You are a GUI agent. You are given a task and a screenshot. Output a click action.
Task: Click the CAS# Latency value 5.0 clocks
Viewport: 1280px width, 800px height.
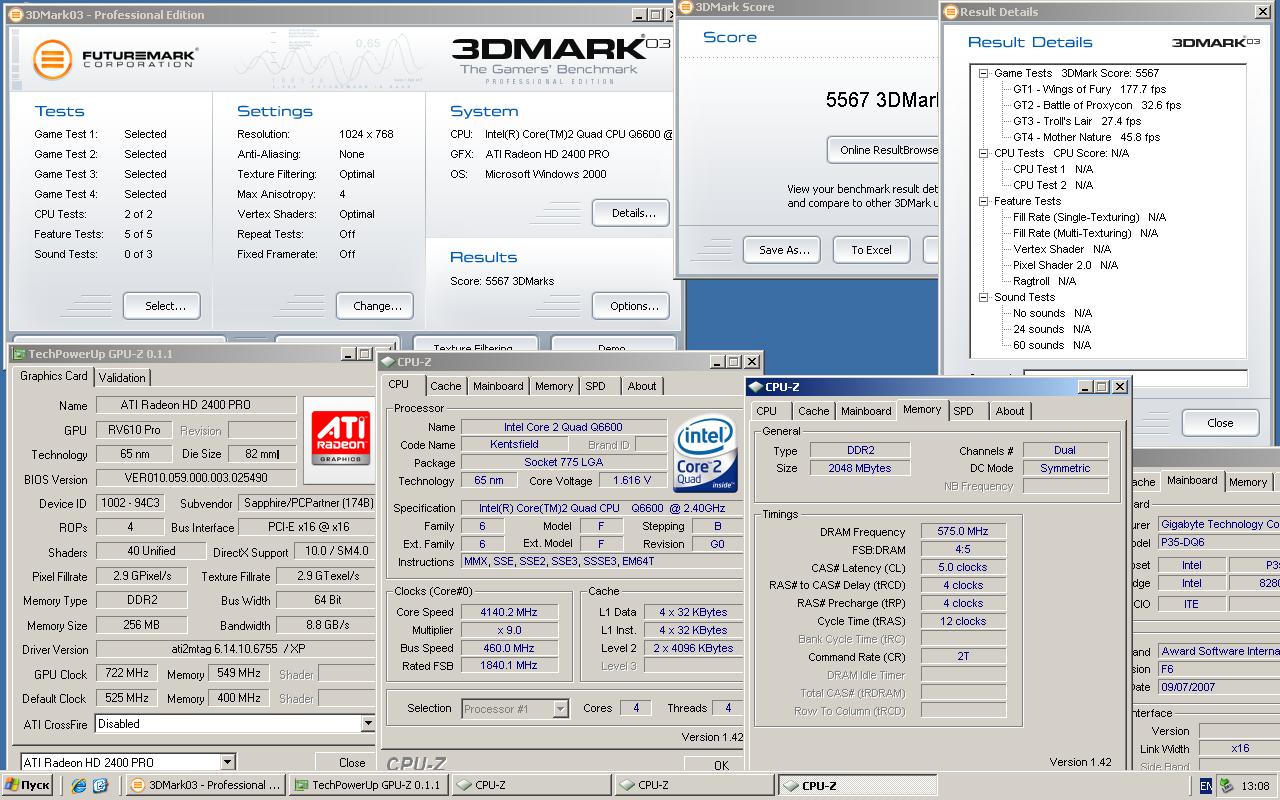963,567
